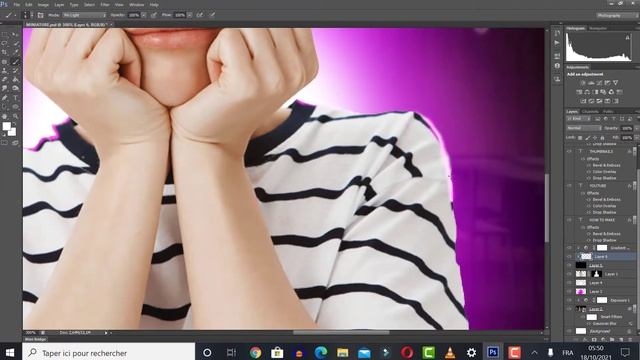640x360 pixels.
Task: Open the layer Kind filter dropdown
Action: coord(578,119)
